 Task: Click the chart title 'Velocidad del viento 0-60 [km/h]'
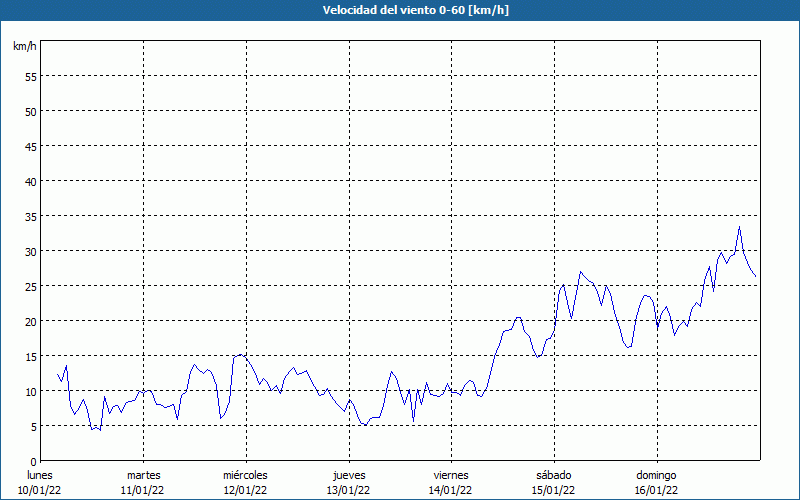(416, 10)
